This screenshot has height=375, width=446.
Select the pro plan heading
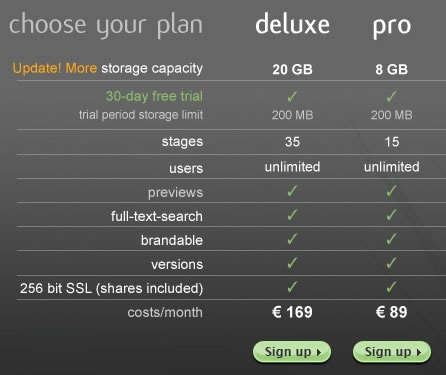(392, 27)
